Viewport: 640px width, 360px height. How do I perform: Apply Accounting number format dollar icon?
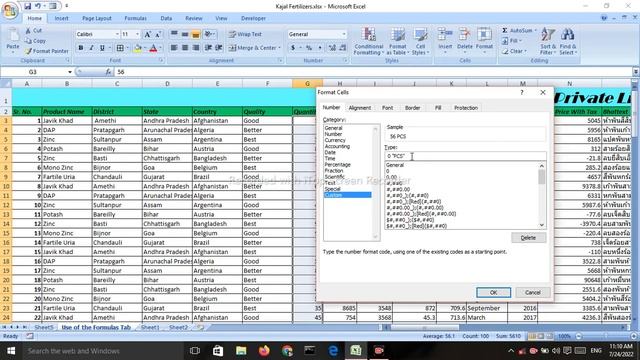(293, 48)
